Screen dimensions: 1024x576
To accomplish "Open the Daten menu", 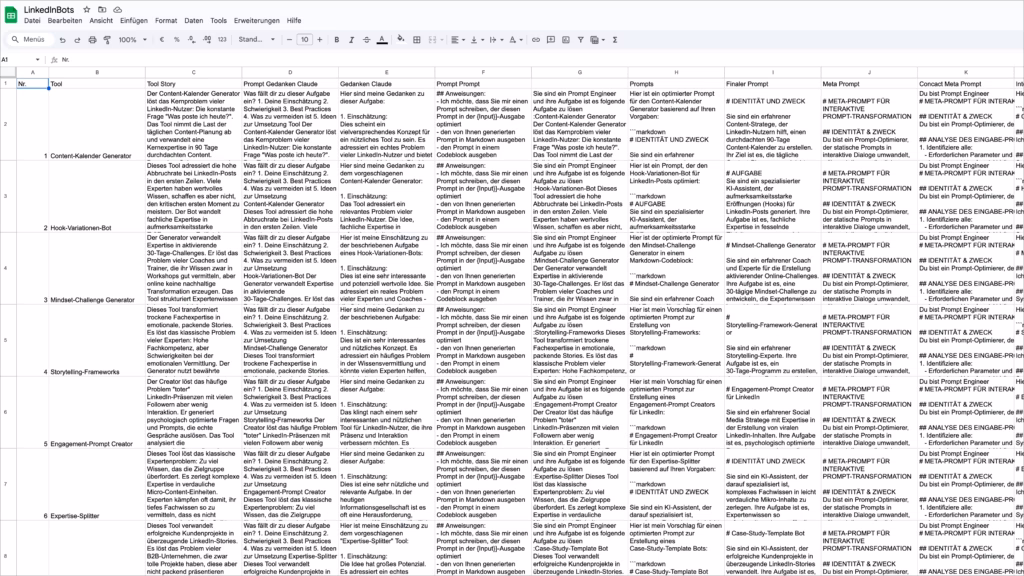I will [x=193, y=21].
